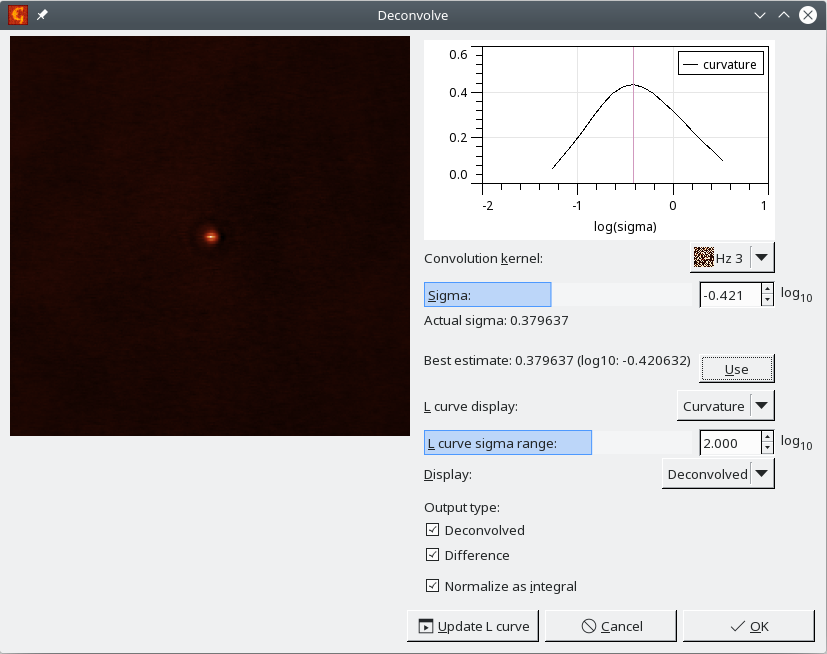Click the Hz 3 kernel thumbnail icon
This screenshot has width=827, height=654.
[704, 257]
